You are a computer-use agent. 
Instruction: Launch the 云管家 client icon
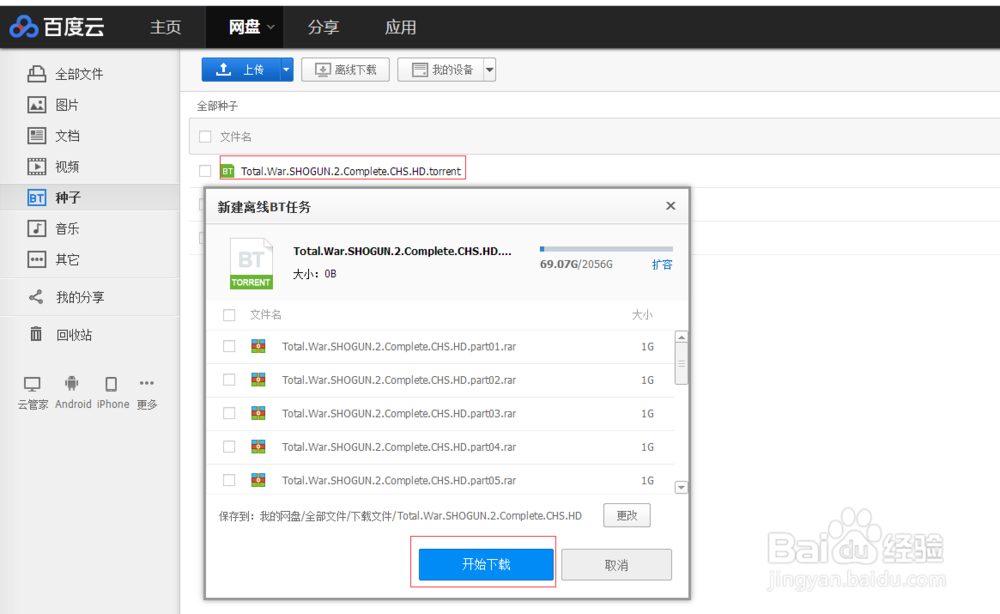(x=31, y=383)
